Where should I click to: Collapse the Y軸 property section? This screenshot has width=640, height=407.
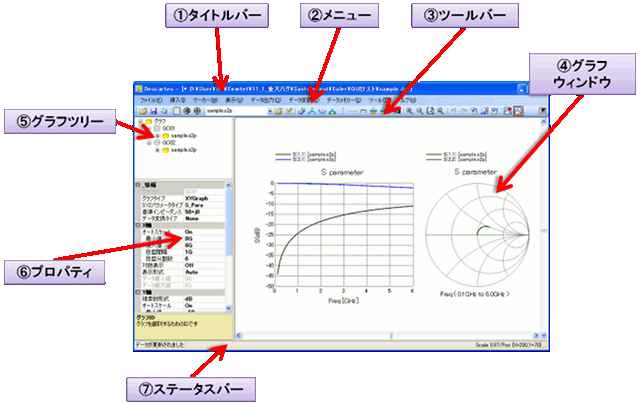137,291
